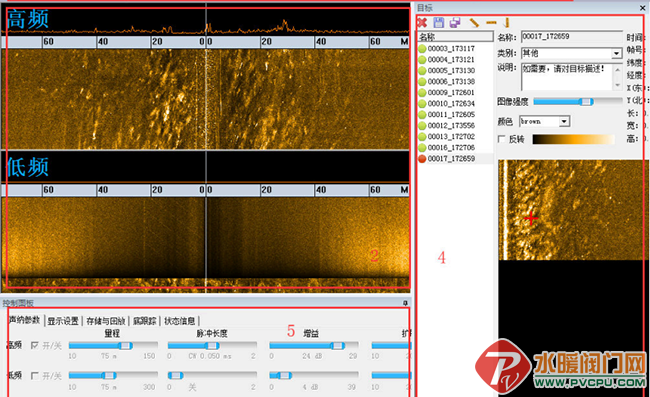Open the 存储与回放 tab
Image resolution: width=650 pixels, height=397 pixels.
pyautogui.click(x=106, y=321)
